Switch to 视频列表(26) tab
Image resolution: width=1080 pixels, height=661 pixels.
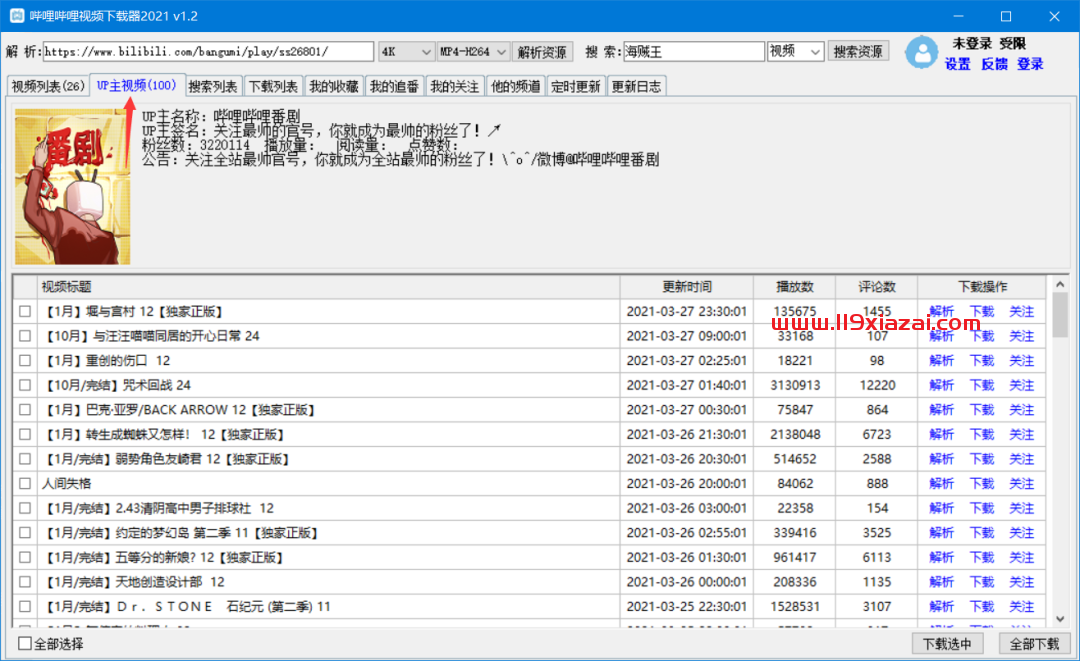point(48,86)
